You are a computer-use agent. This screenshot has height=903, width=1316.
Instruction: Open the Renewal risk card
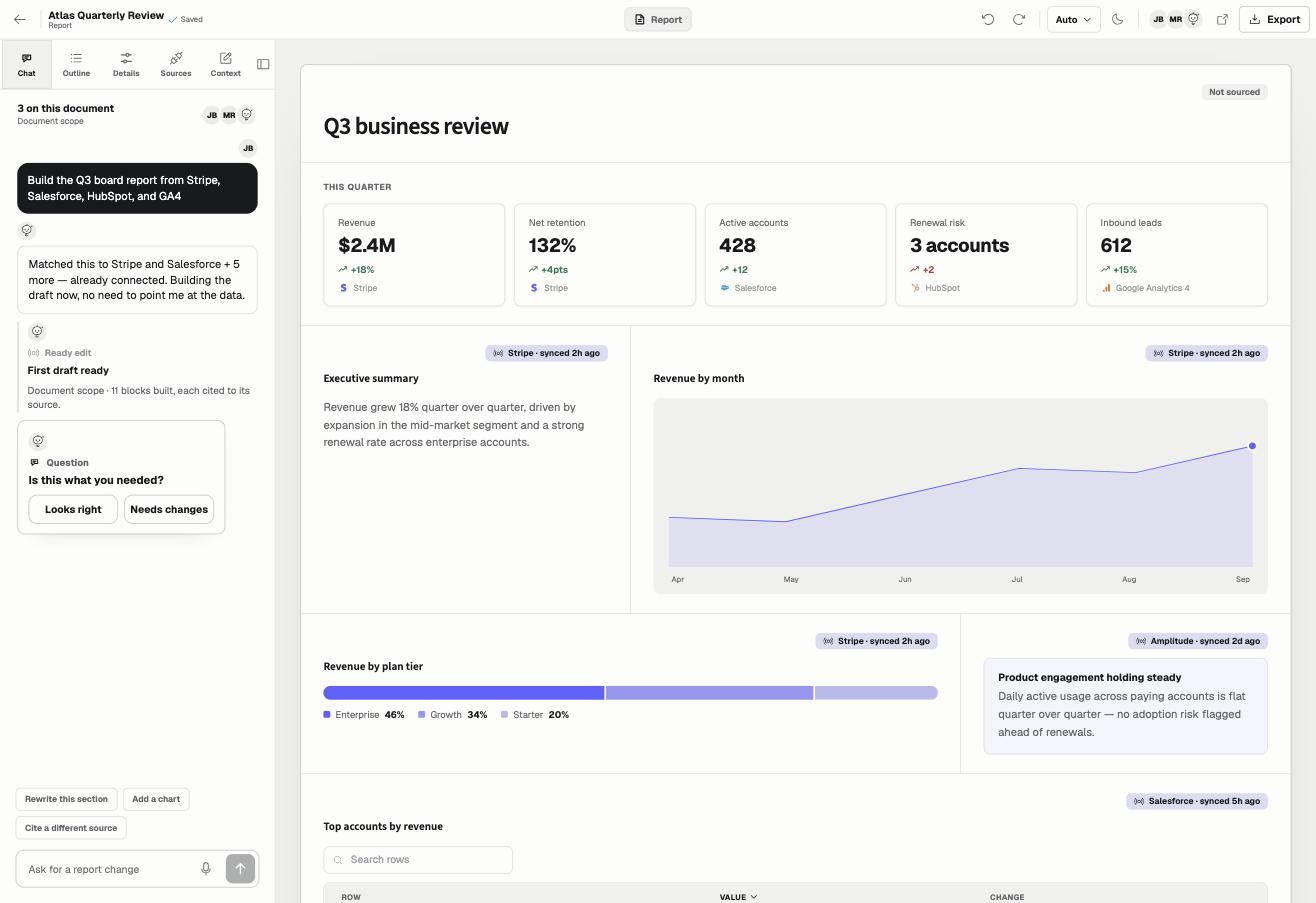click(986, 255)
